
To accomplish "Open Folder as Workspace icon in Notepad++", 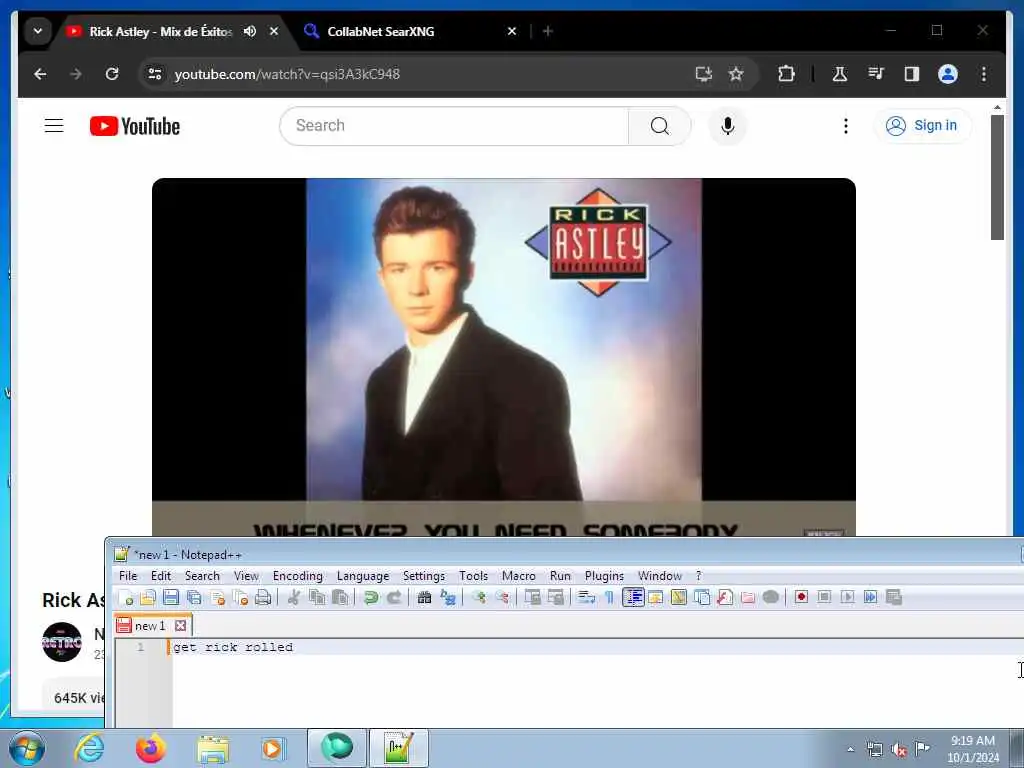I will [x=748, y=597].
